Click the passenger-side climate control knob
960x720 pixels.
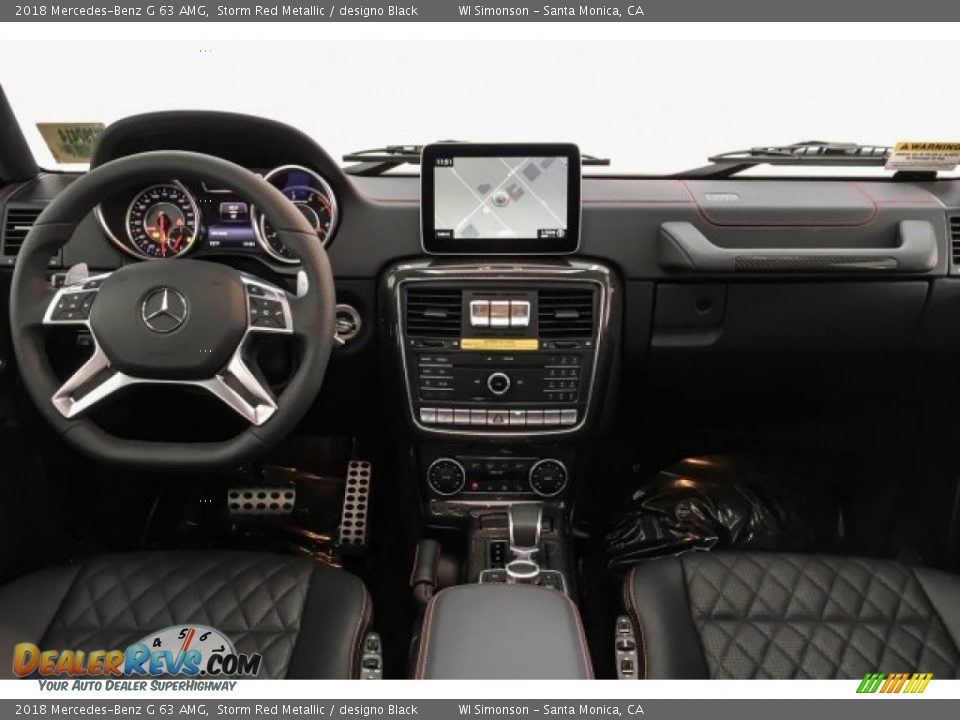(546, 476)
